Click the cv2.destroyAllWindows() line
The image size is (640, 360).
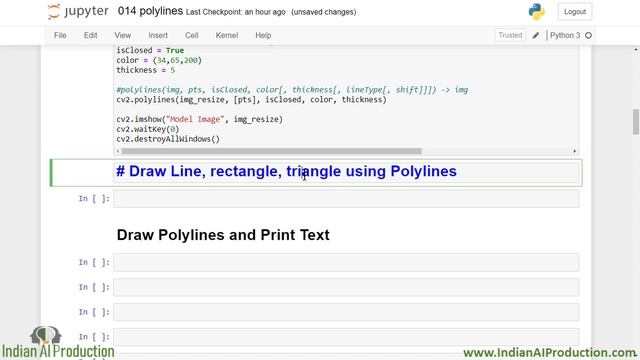click(x=168, y=139)
